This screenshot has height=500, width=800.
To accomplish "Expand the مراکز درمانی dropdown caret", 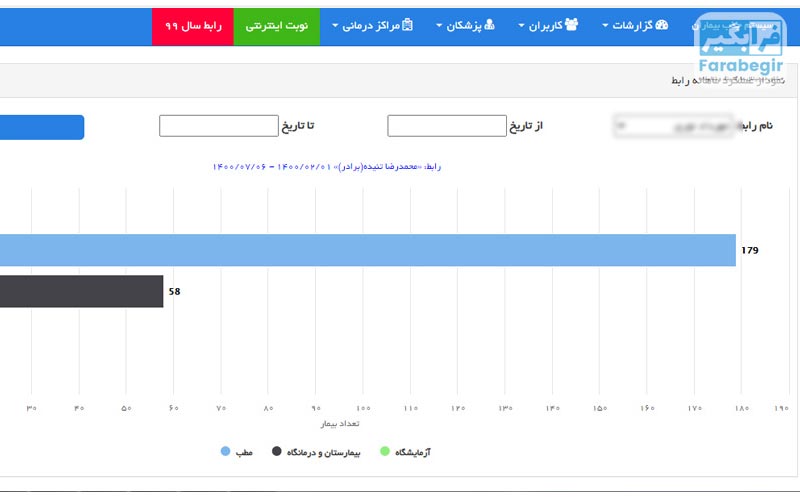I will 335,26.
